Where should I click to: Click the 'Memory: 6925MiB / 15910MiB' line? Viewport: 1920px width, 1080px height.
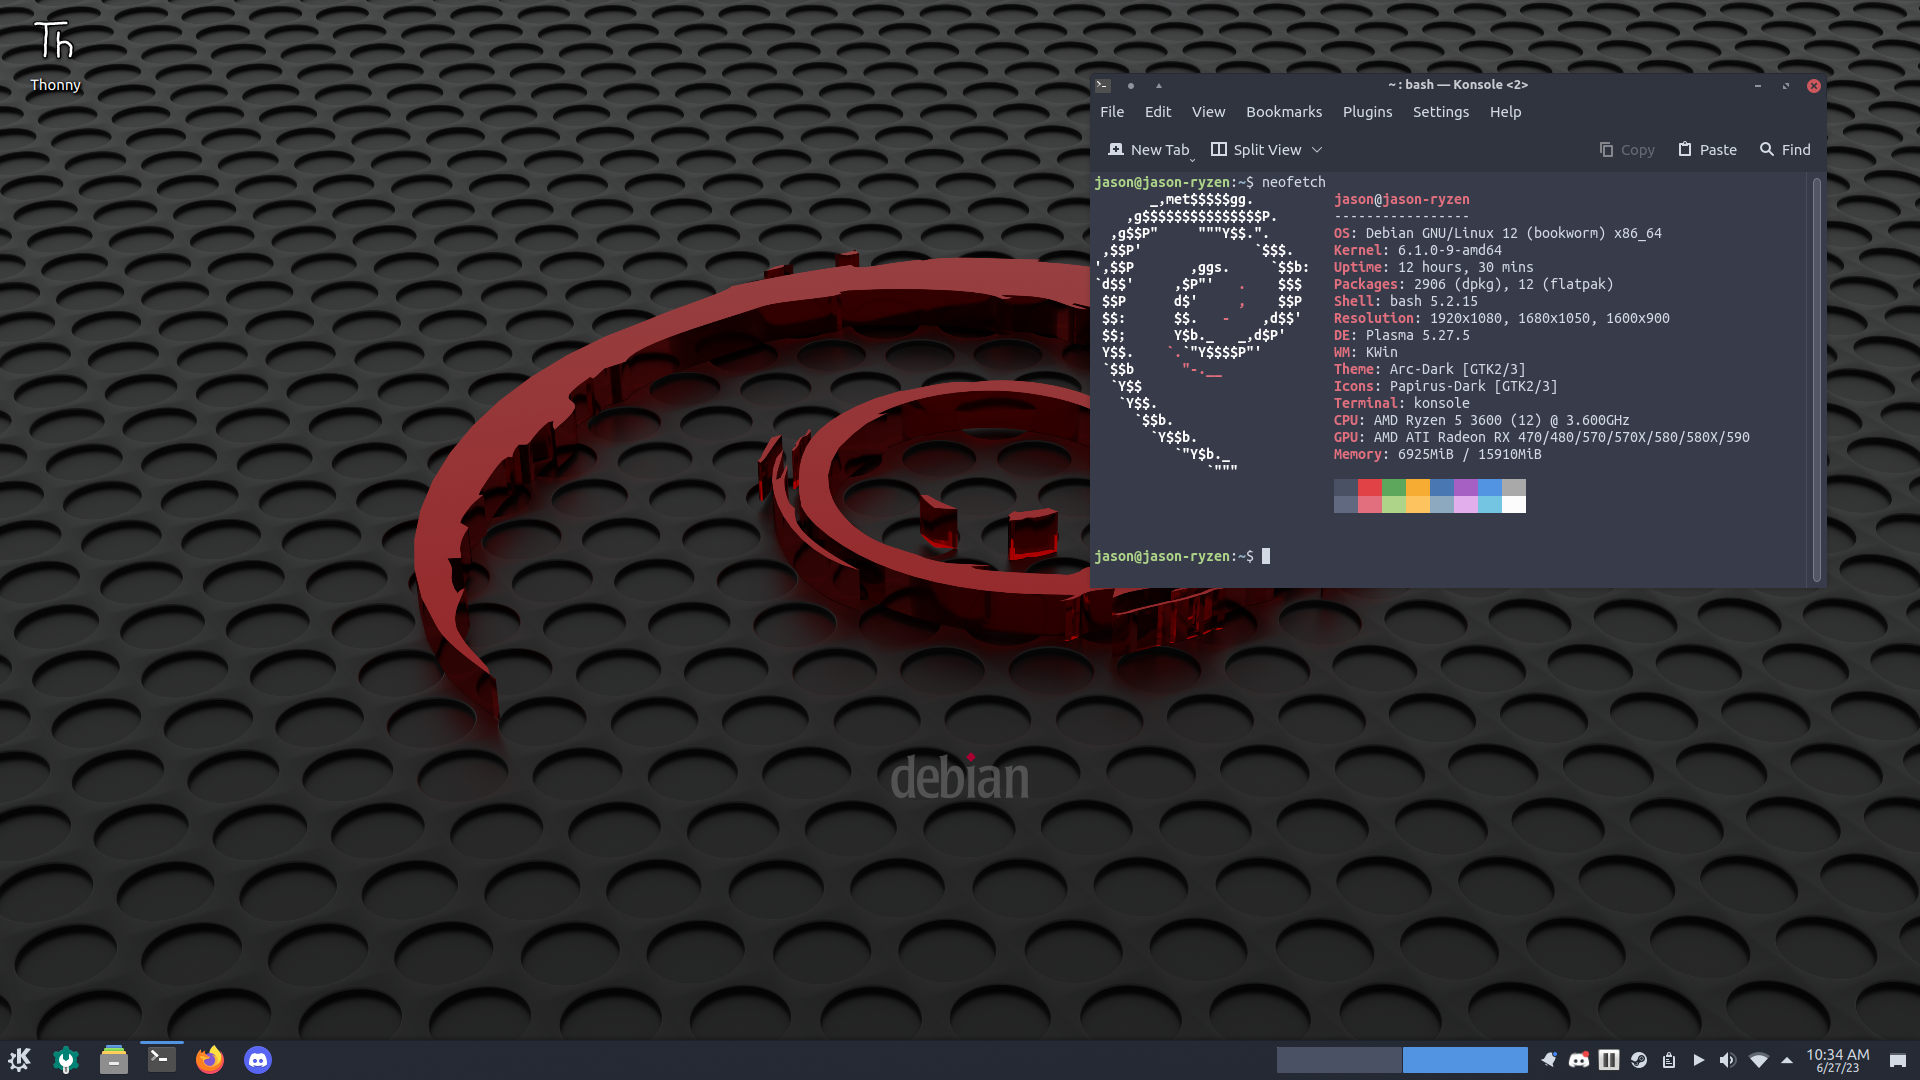[1437, 454]
